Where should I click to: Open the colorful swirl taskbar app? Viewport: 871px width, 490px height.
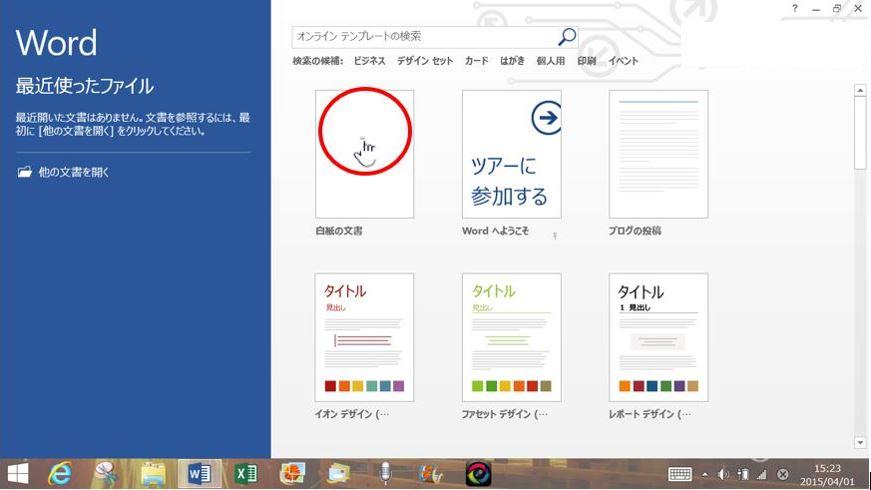[x=478, y=474]
